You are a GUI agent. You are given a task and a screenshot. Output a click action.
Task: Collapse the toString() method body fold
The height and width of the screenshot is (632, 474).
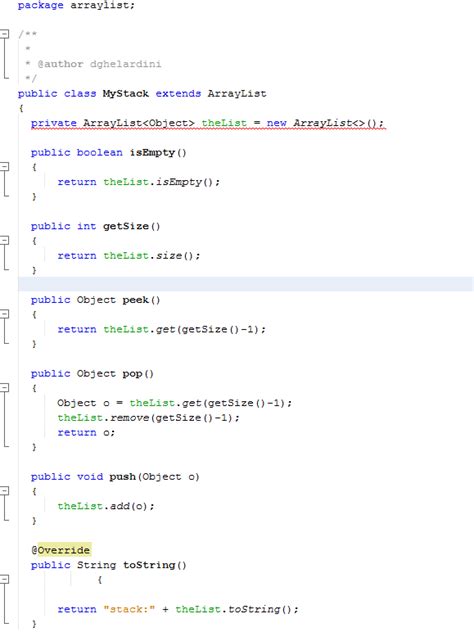point(4,580)
